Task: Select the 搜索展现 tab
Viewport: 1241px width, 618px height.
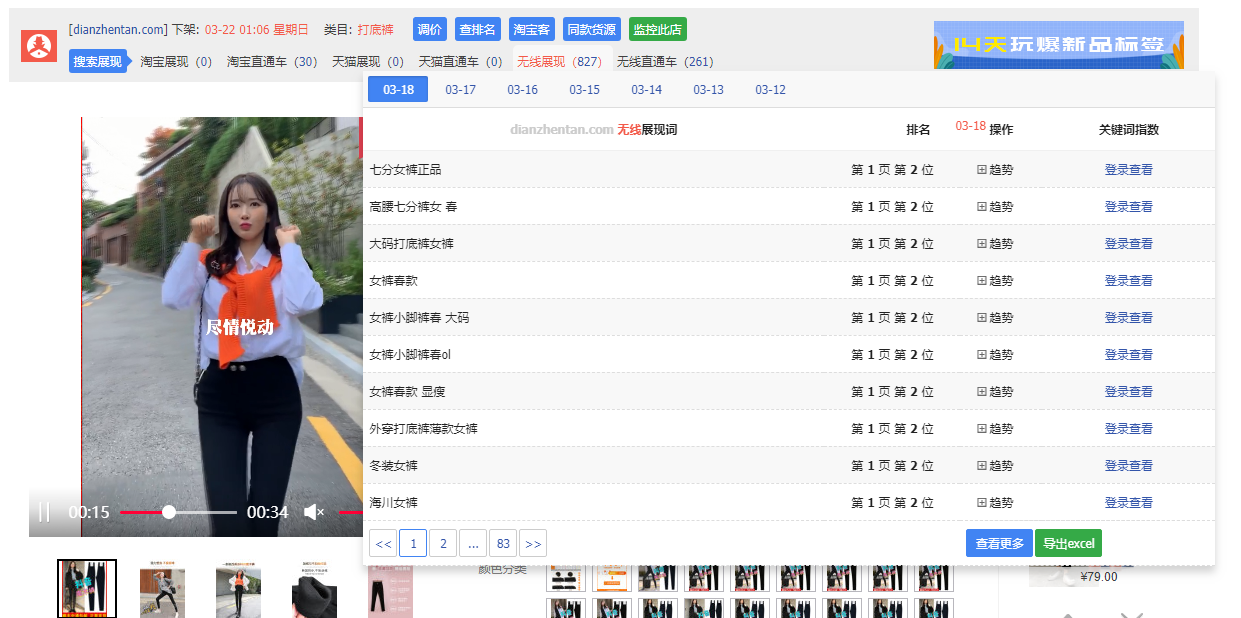Action: click(98, 61)
